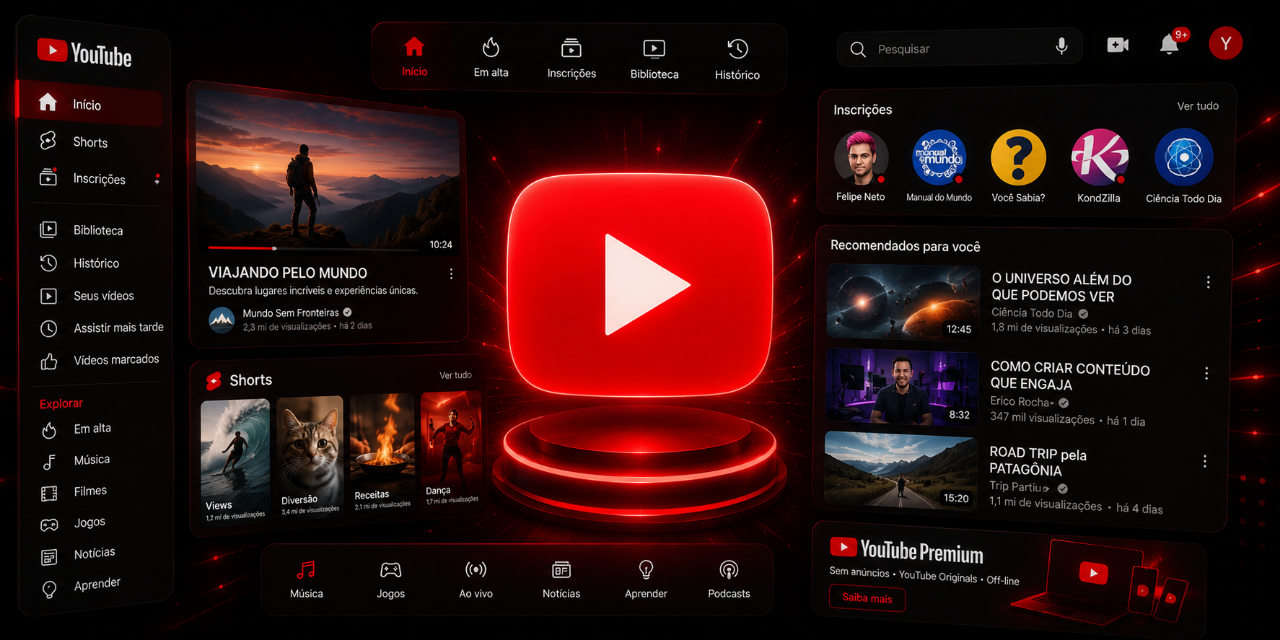Open Mundo Sem Fronteiras channel icon

tap(222, 319)
